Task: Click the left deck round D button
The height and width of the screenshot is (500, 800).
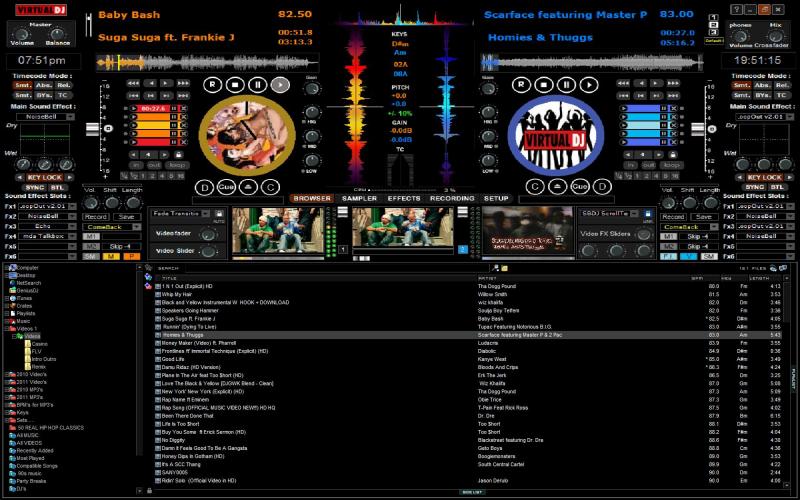Action: click(x=204, y=187)
